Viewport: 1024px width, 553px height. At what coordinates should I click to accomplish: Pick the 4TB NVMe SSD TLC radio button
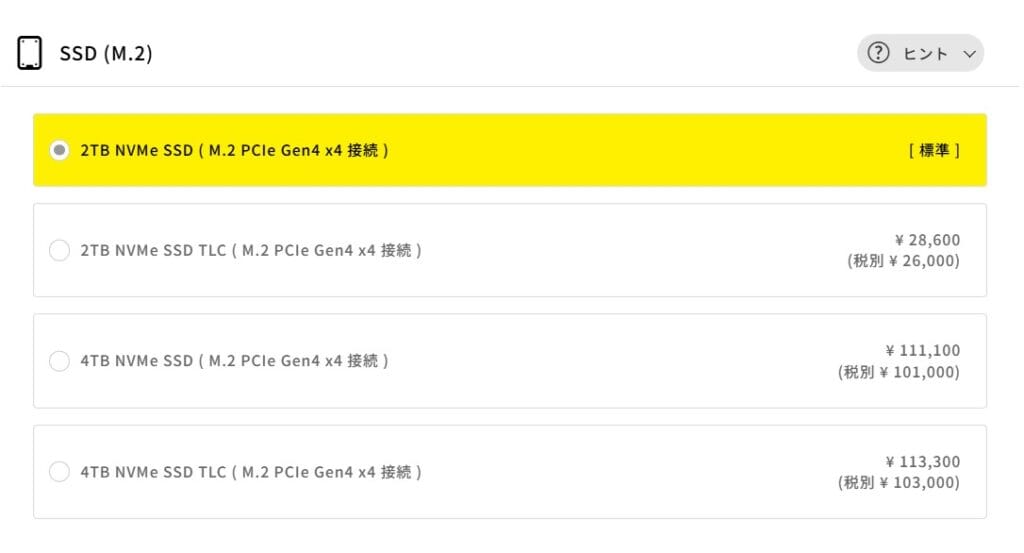pos(59,471)
